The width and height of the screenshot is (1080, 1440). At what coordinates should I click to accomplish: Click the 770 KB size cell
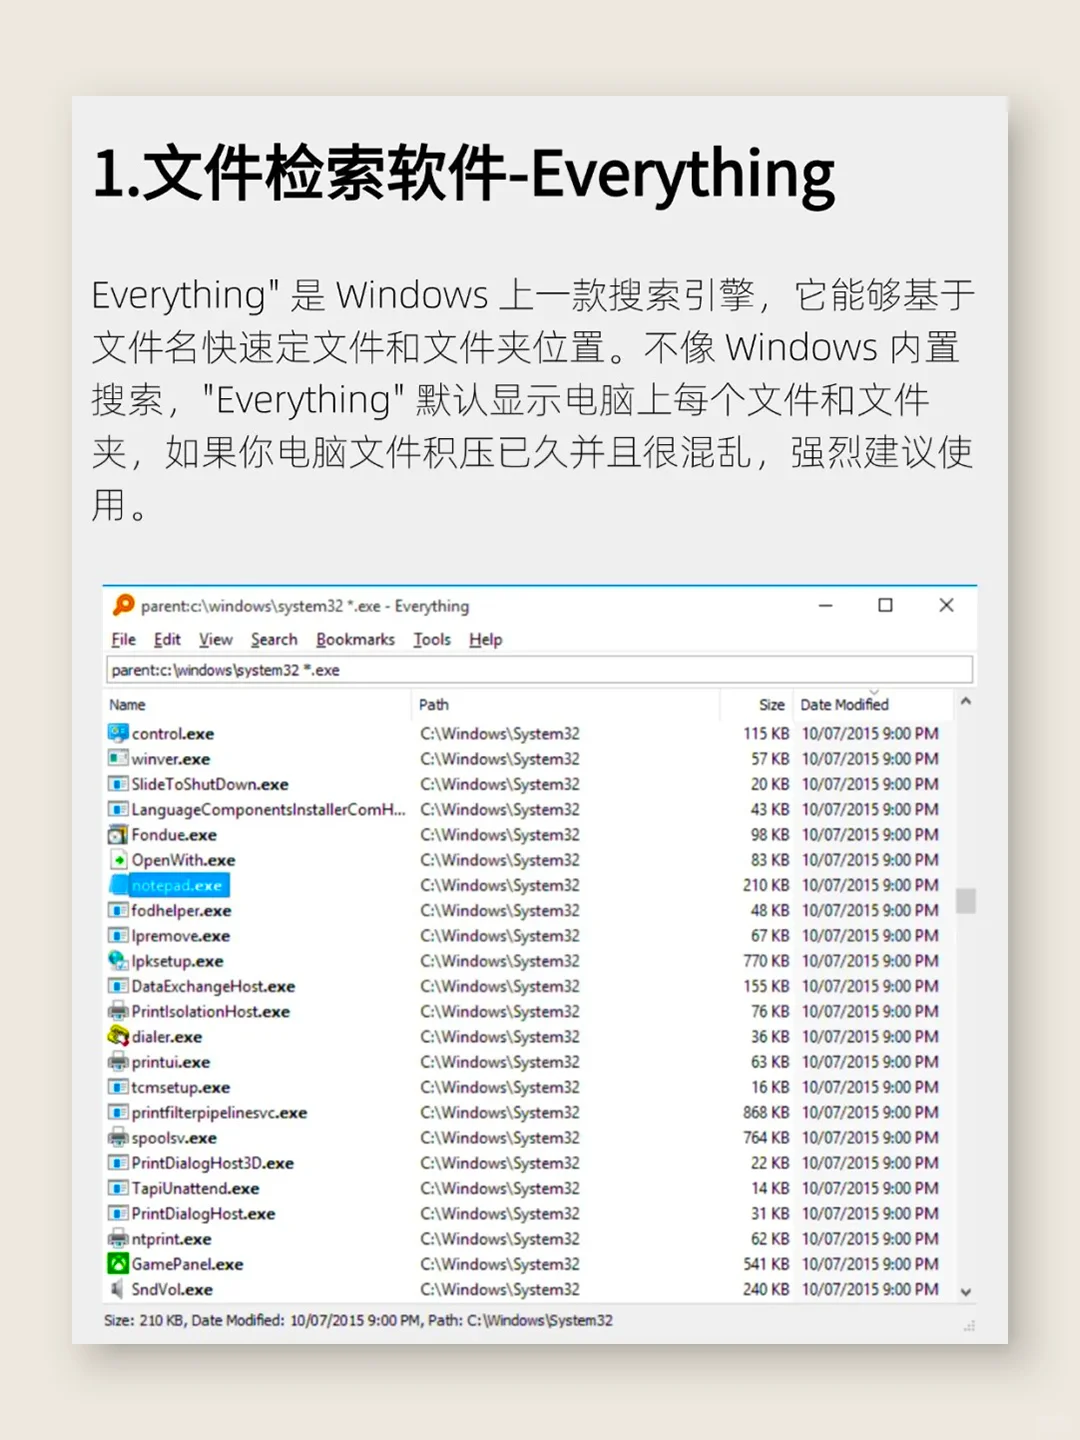pos(766,961)
